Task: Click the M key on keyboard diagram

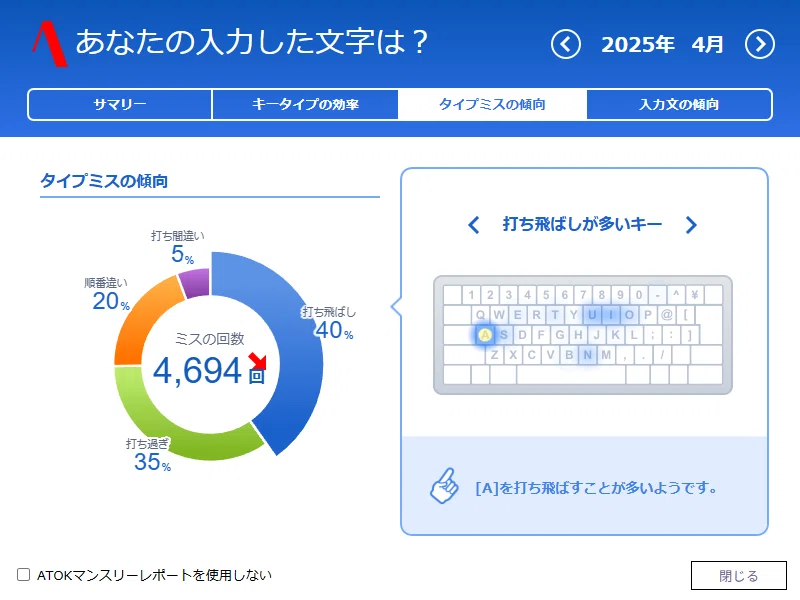Action: [606, 355]
